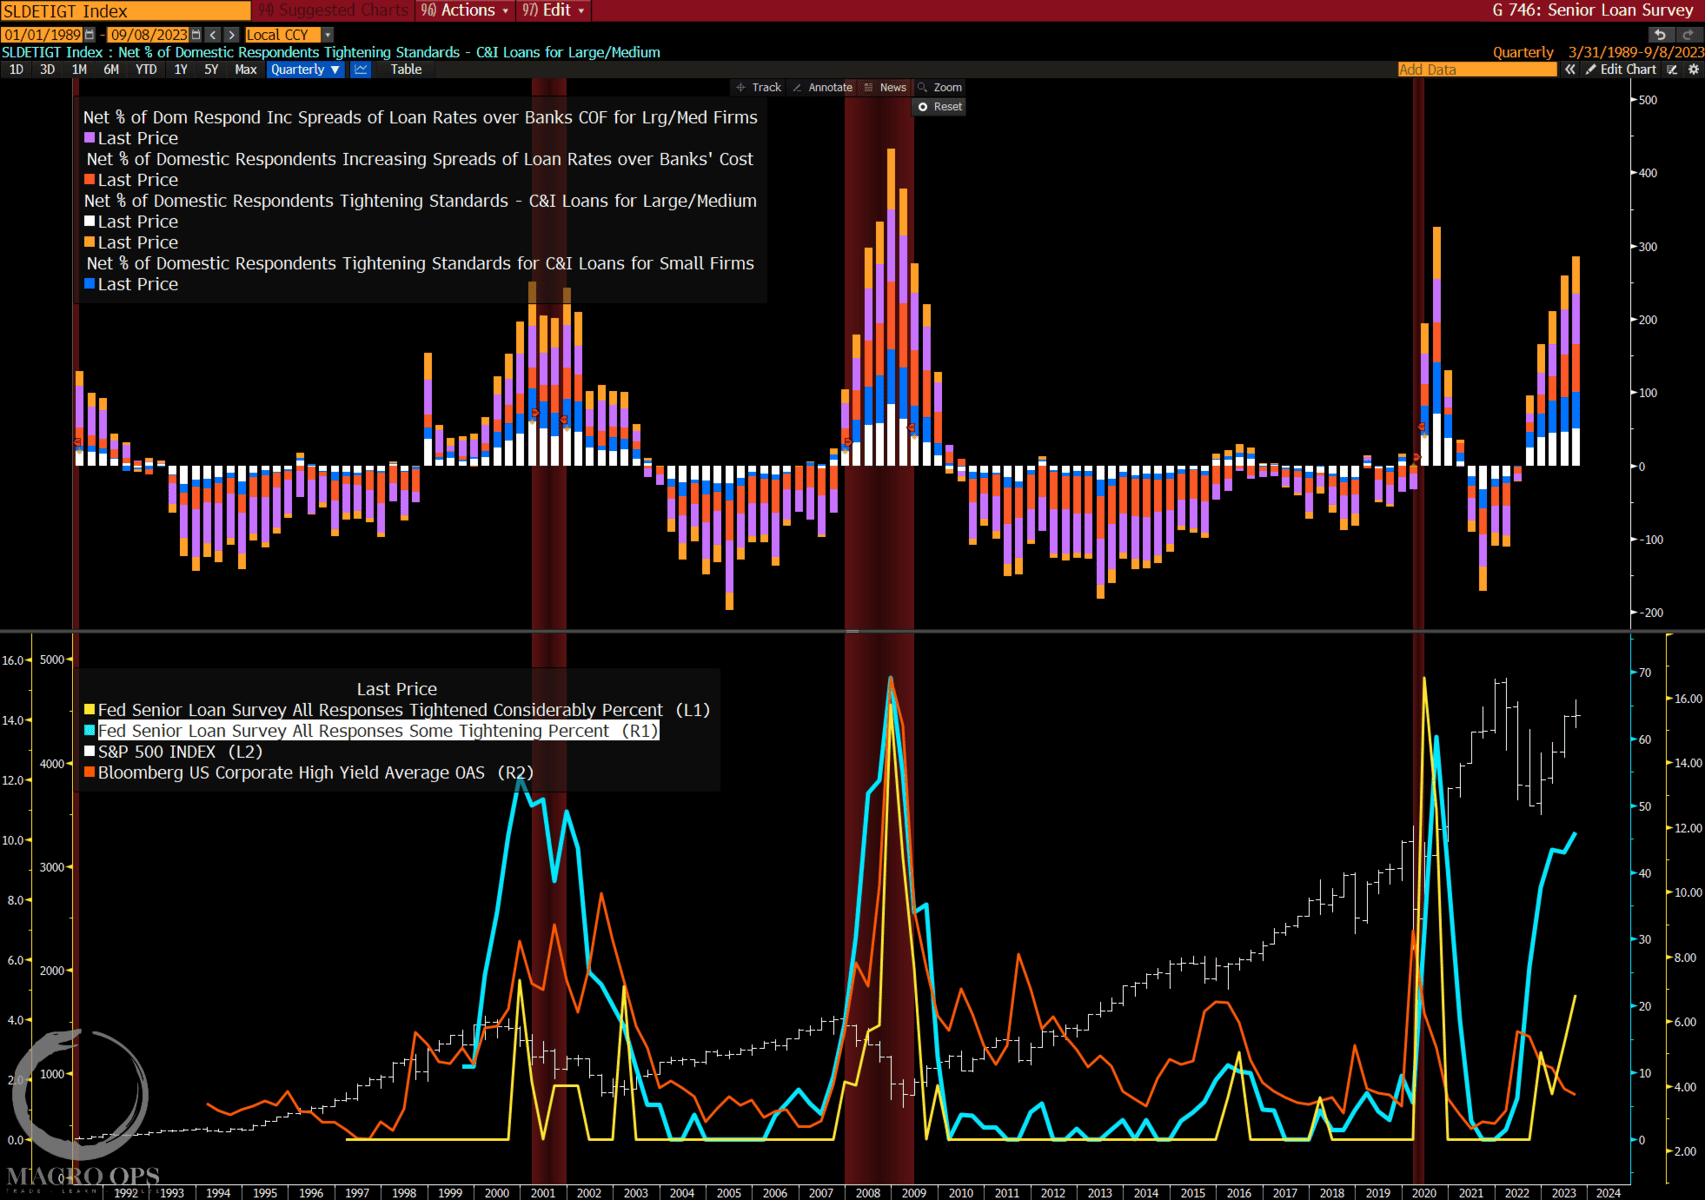The height and width of the screenshot is (1200, 1705).
Task: Select the 1Y time range
Action: (x=180, y=70)
